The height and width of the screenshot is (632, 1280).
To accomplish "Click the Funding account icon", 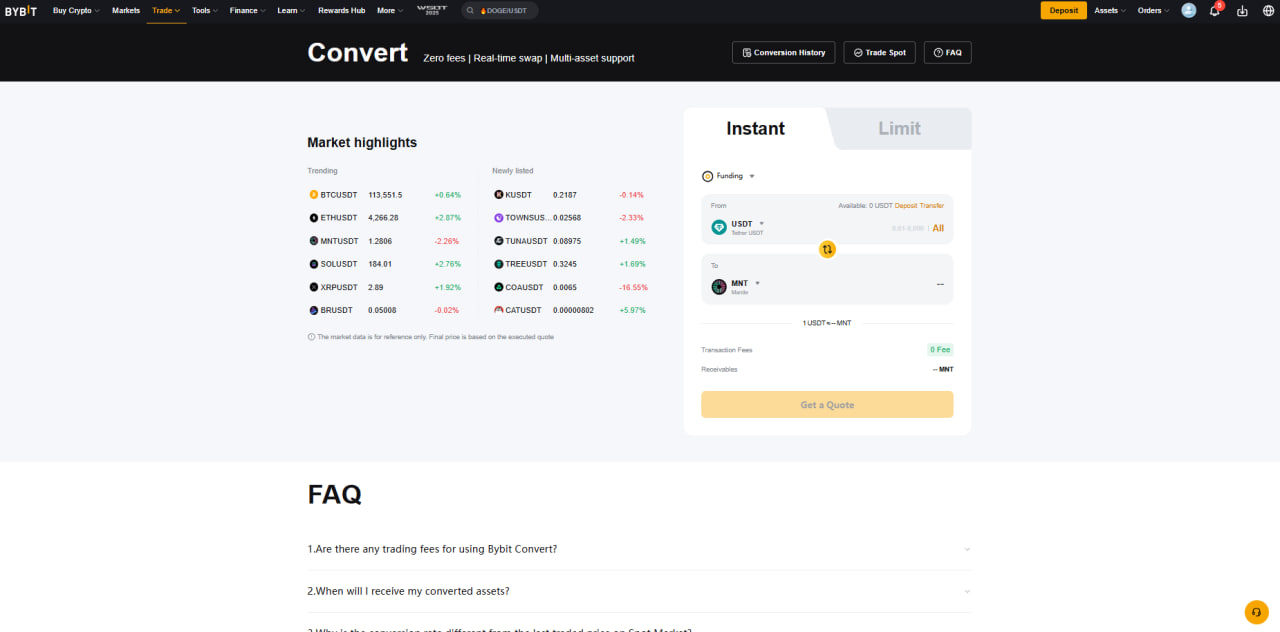I will tap(707, 176).
